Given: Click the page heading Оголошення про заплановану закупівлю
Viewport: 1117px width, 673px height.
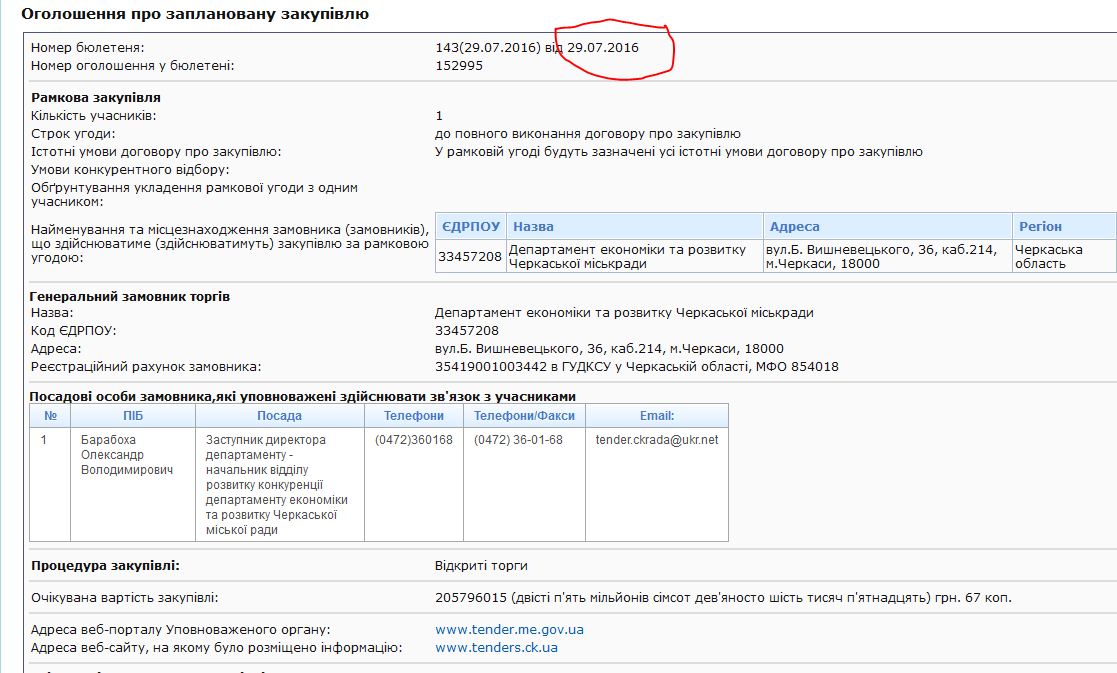Looking at the screenshot, I should pos(195,14).
